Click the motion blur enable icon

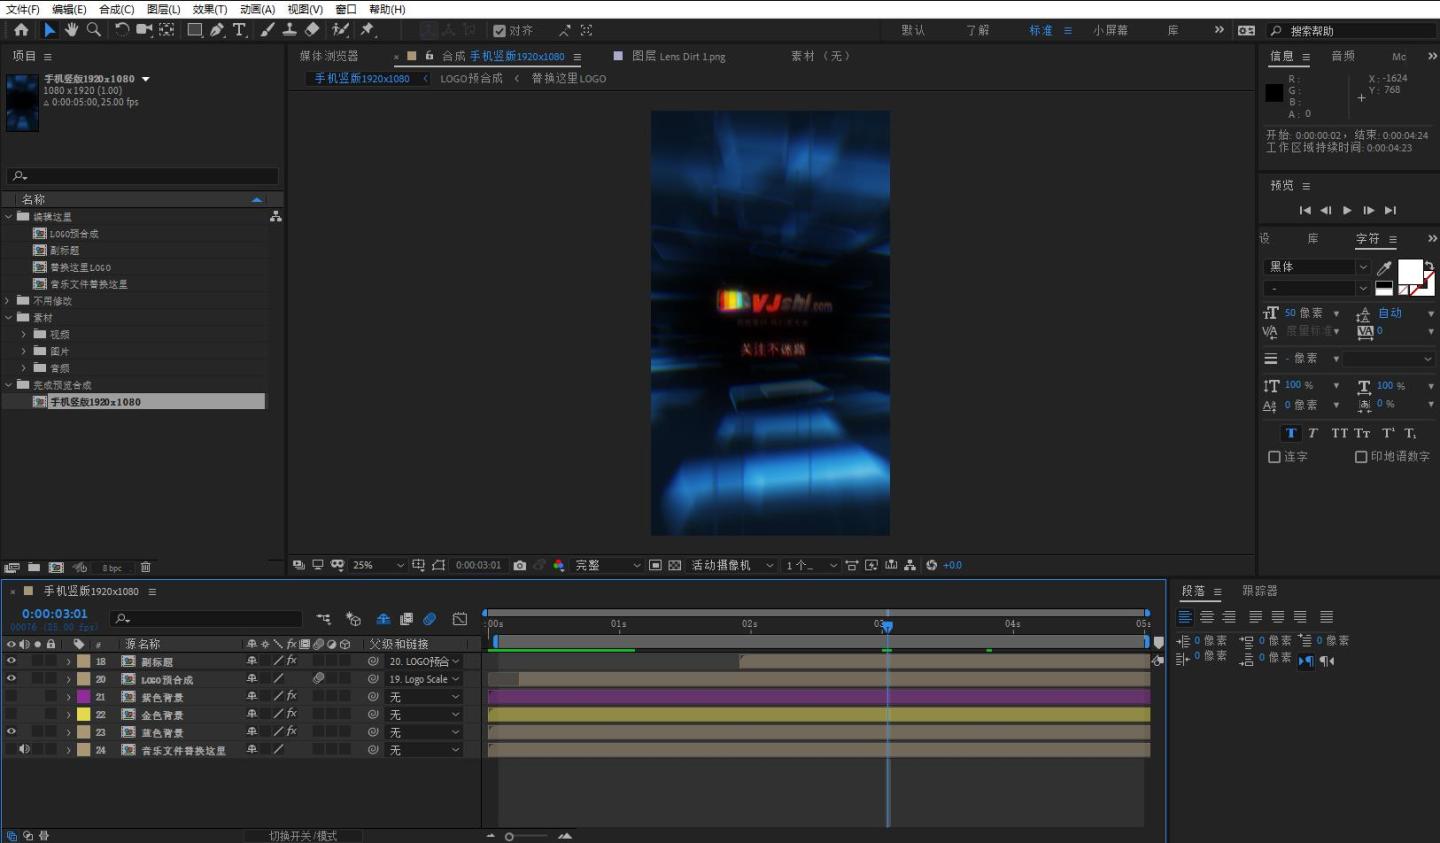[430, 619]
